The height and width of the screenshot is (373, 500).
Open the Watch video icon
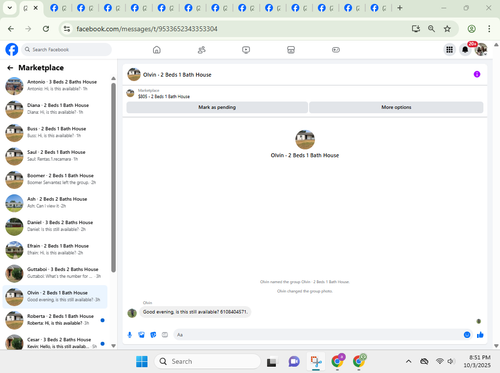[x=246, y=50]
